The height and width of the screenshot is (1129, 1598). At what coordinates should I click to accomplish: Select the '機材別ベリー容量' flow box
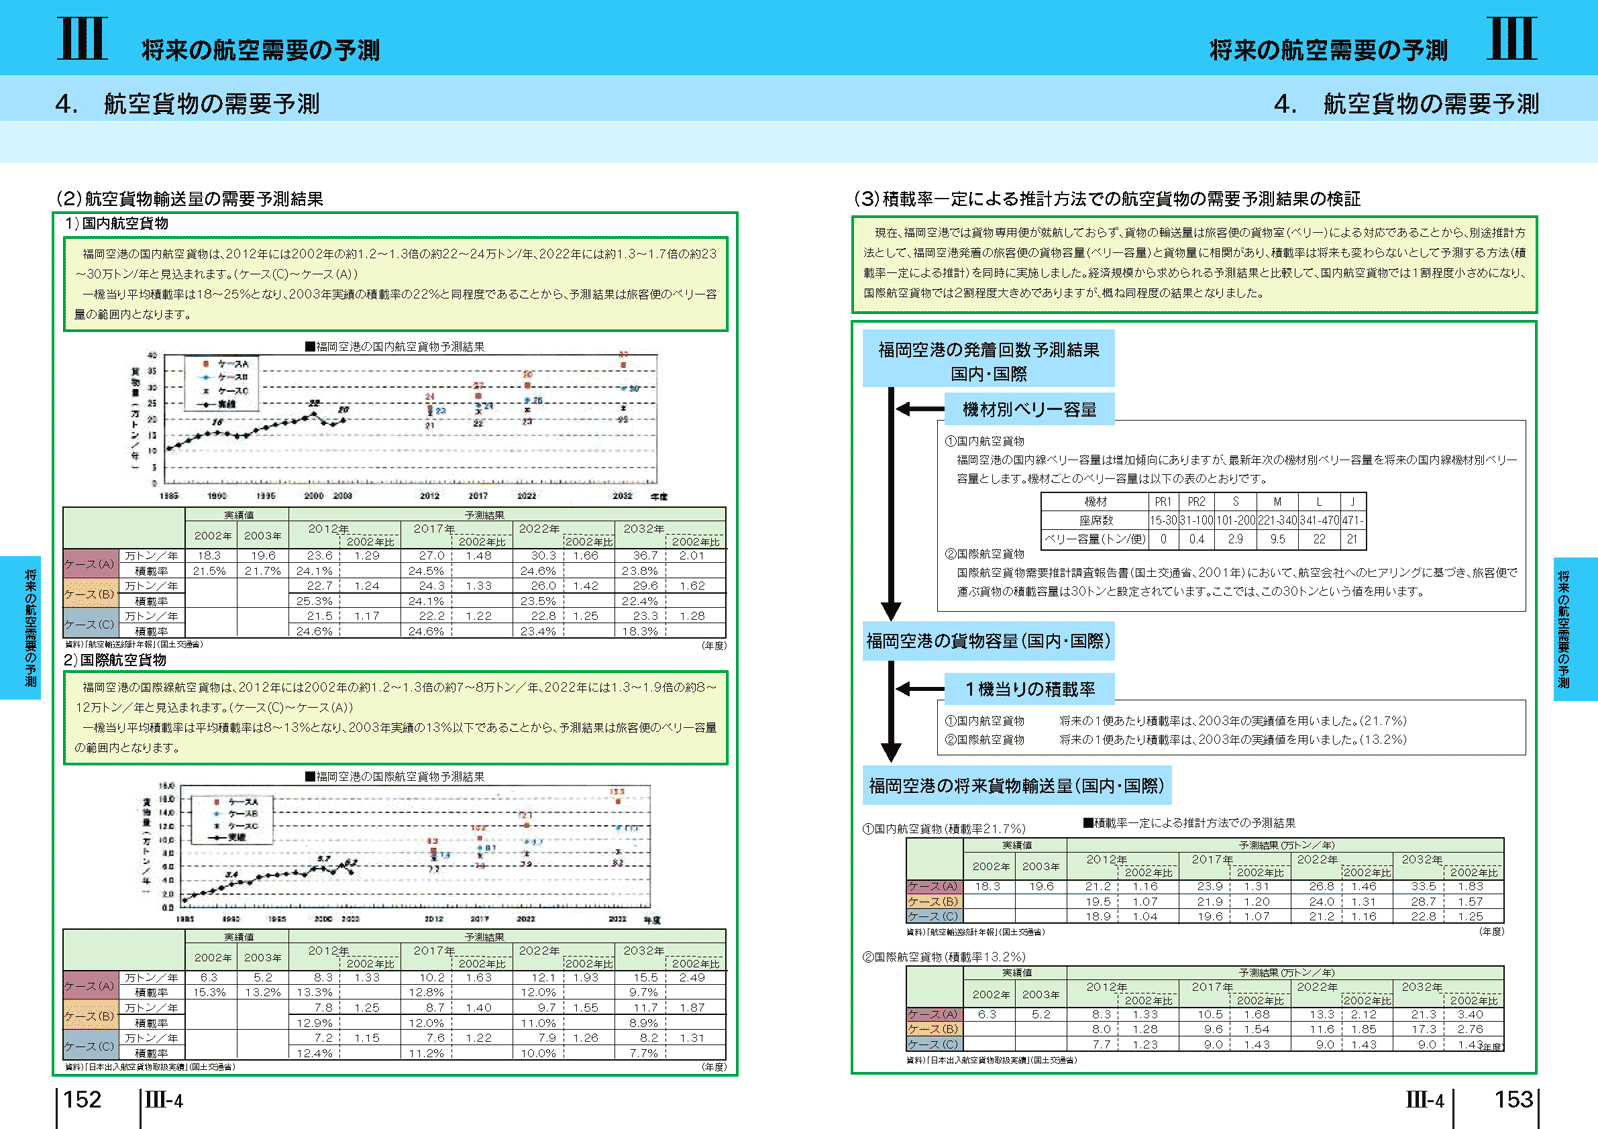[x=1030, y=409]
